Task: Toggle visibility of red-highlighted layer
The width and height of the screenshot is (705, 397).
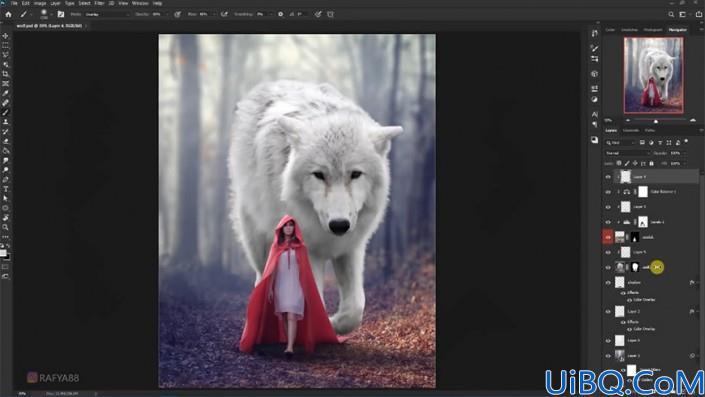Action: click(x=608, y=237)
